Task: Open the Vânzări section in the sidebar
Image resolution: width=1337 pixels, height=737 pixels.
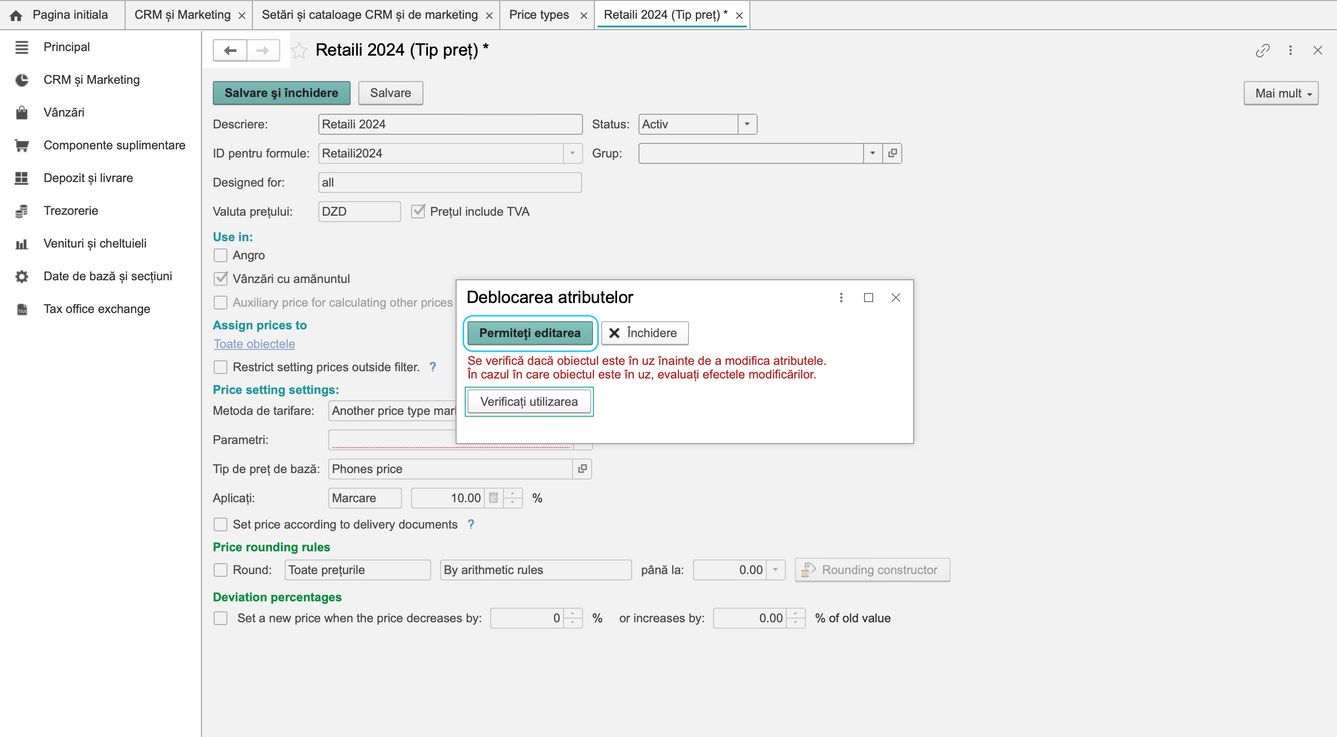Action: (64, 113)
